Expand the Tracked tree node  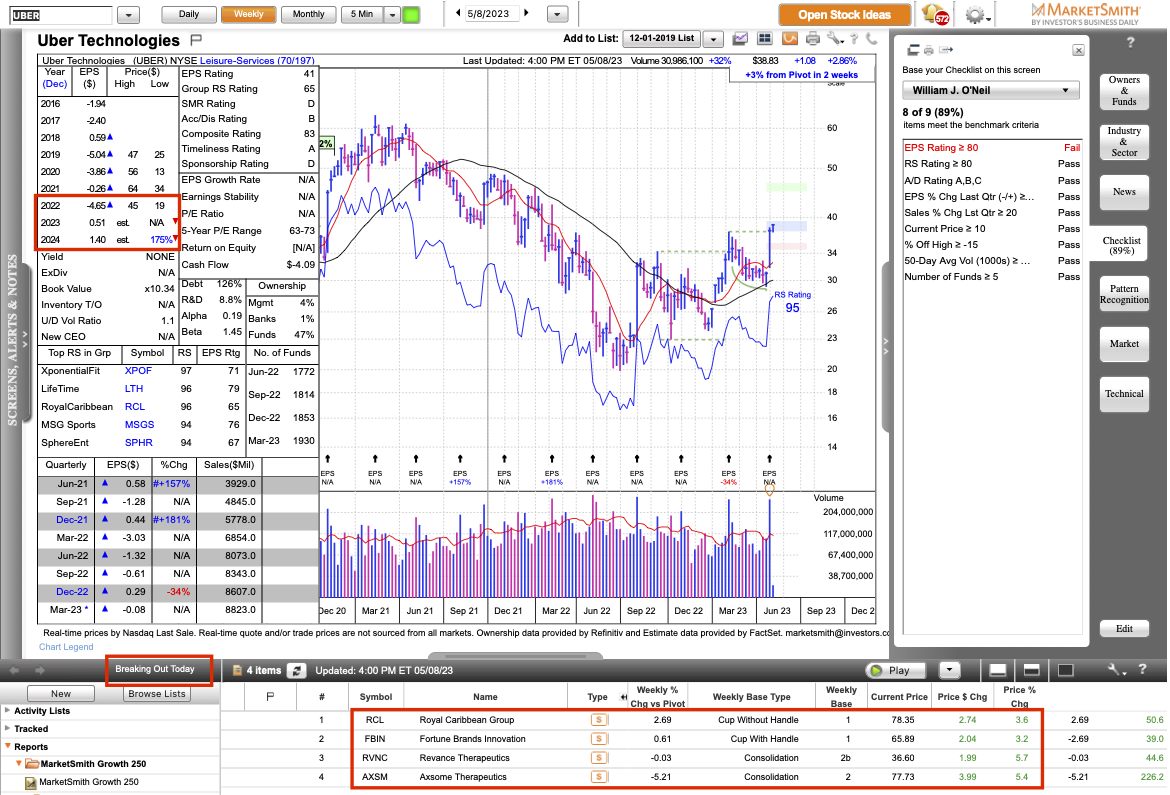coord(7,729)
